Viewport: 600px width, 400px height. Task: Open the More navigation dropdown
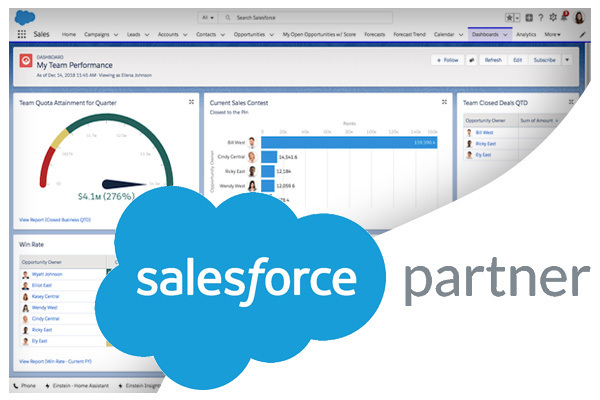click(x=553, y=34)
